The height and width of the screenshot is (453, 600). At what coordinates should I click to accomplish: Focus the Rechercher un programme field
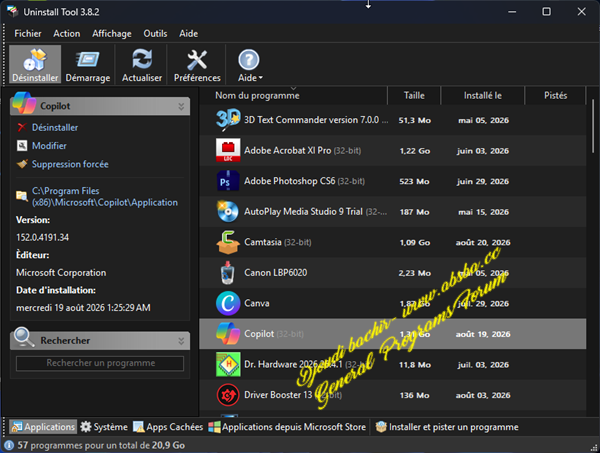click(100, 363)
